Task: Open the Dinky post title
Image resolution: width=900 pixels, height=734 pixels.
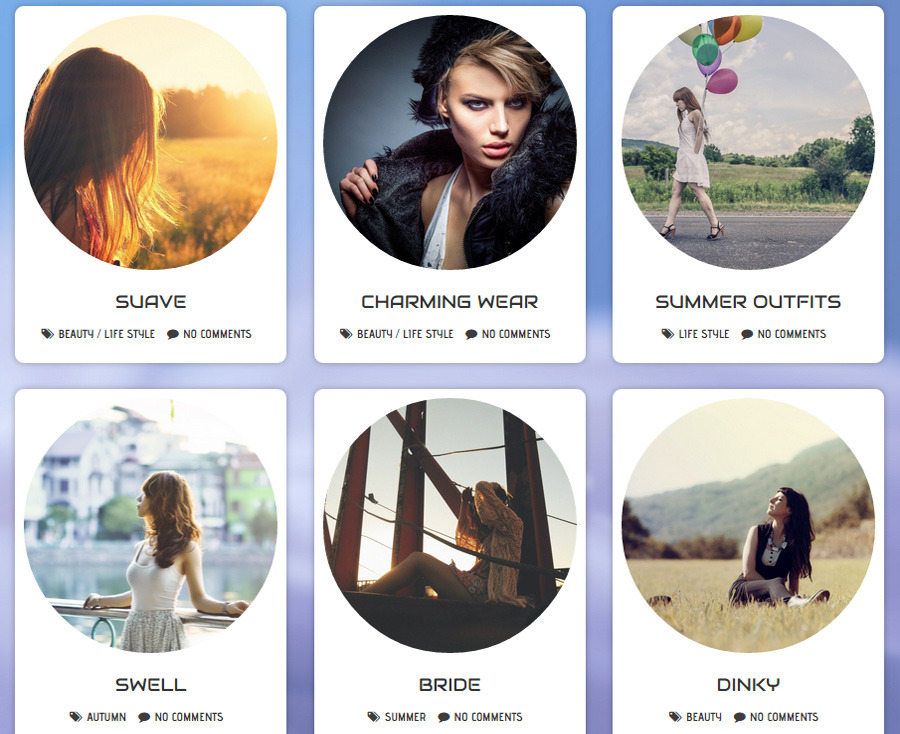Action: [x=748, y=684]
